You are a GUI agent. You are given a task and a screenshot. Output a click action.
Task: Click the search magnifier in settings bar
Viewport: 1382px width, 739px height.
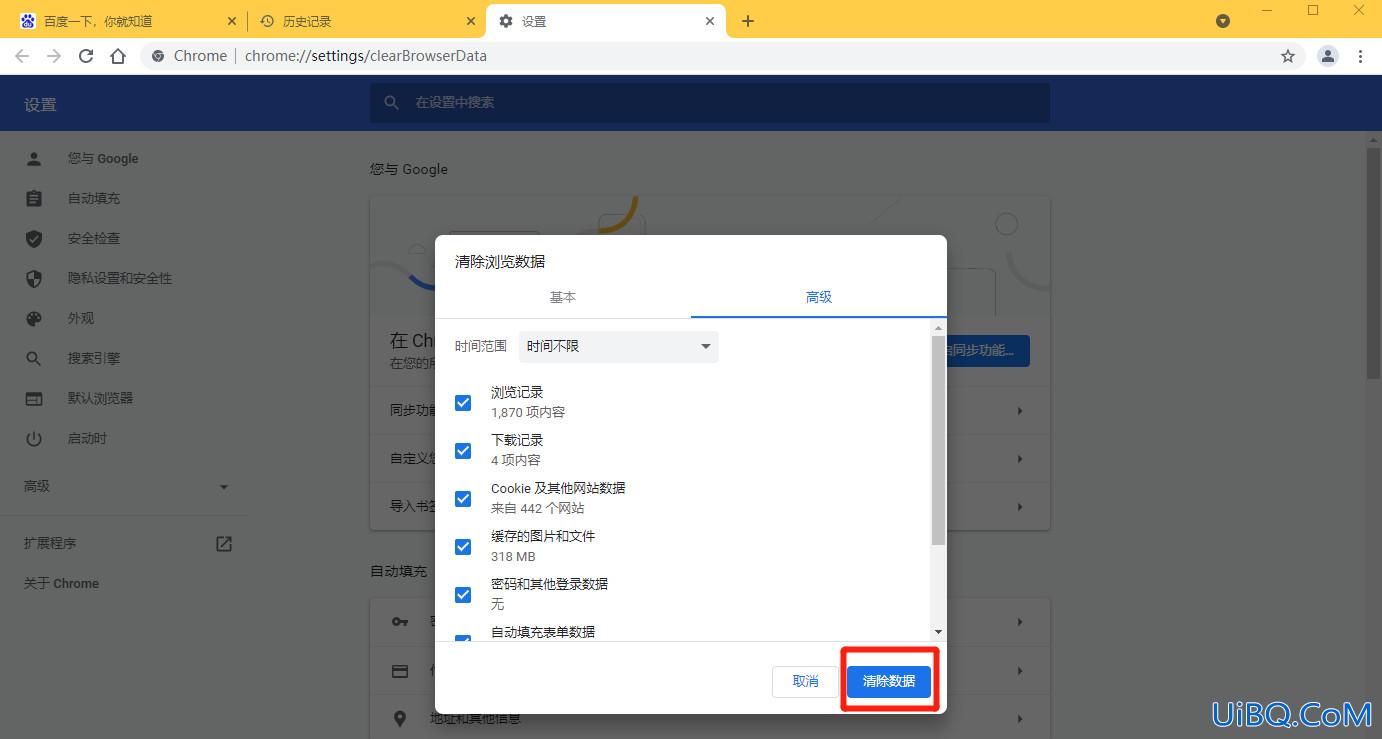[392, 102]
